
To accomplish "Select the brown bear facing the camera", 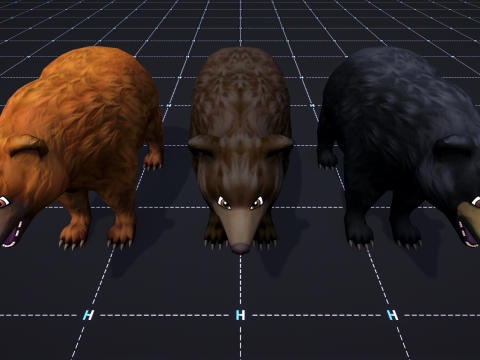I will 240,150.
